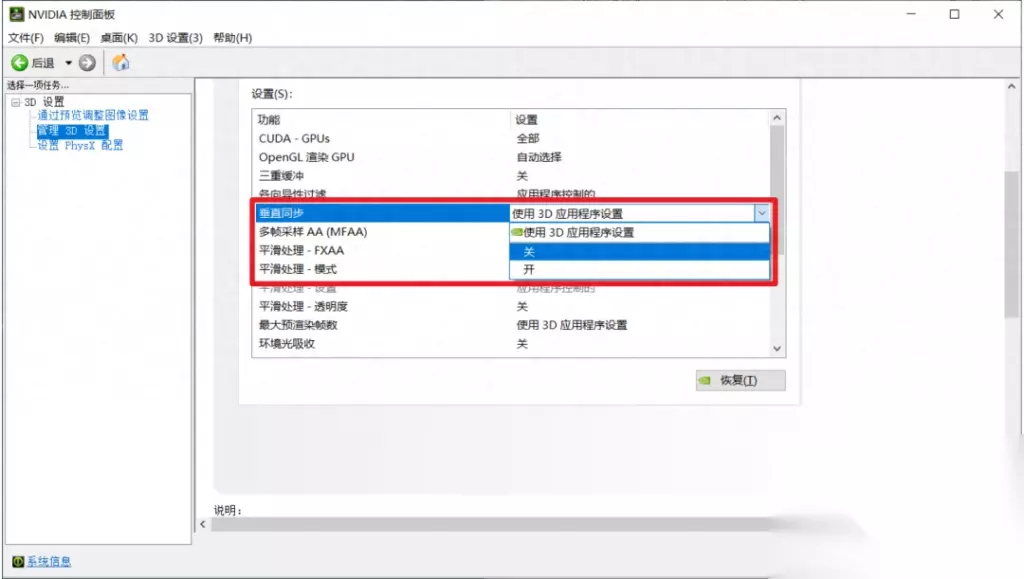Image resolution: width=1024 pixels, height=579 pixels.
Task: Select the 平滑处理 - 透明度 row
Action: [x=513, y=306]
